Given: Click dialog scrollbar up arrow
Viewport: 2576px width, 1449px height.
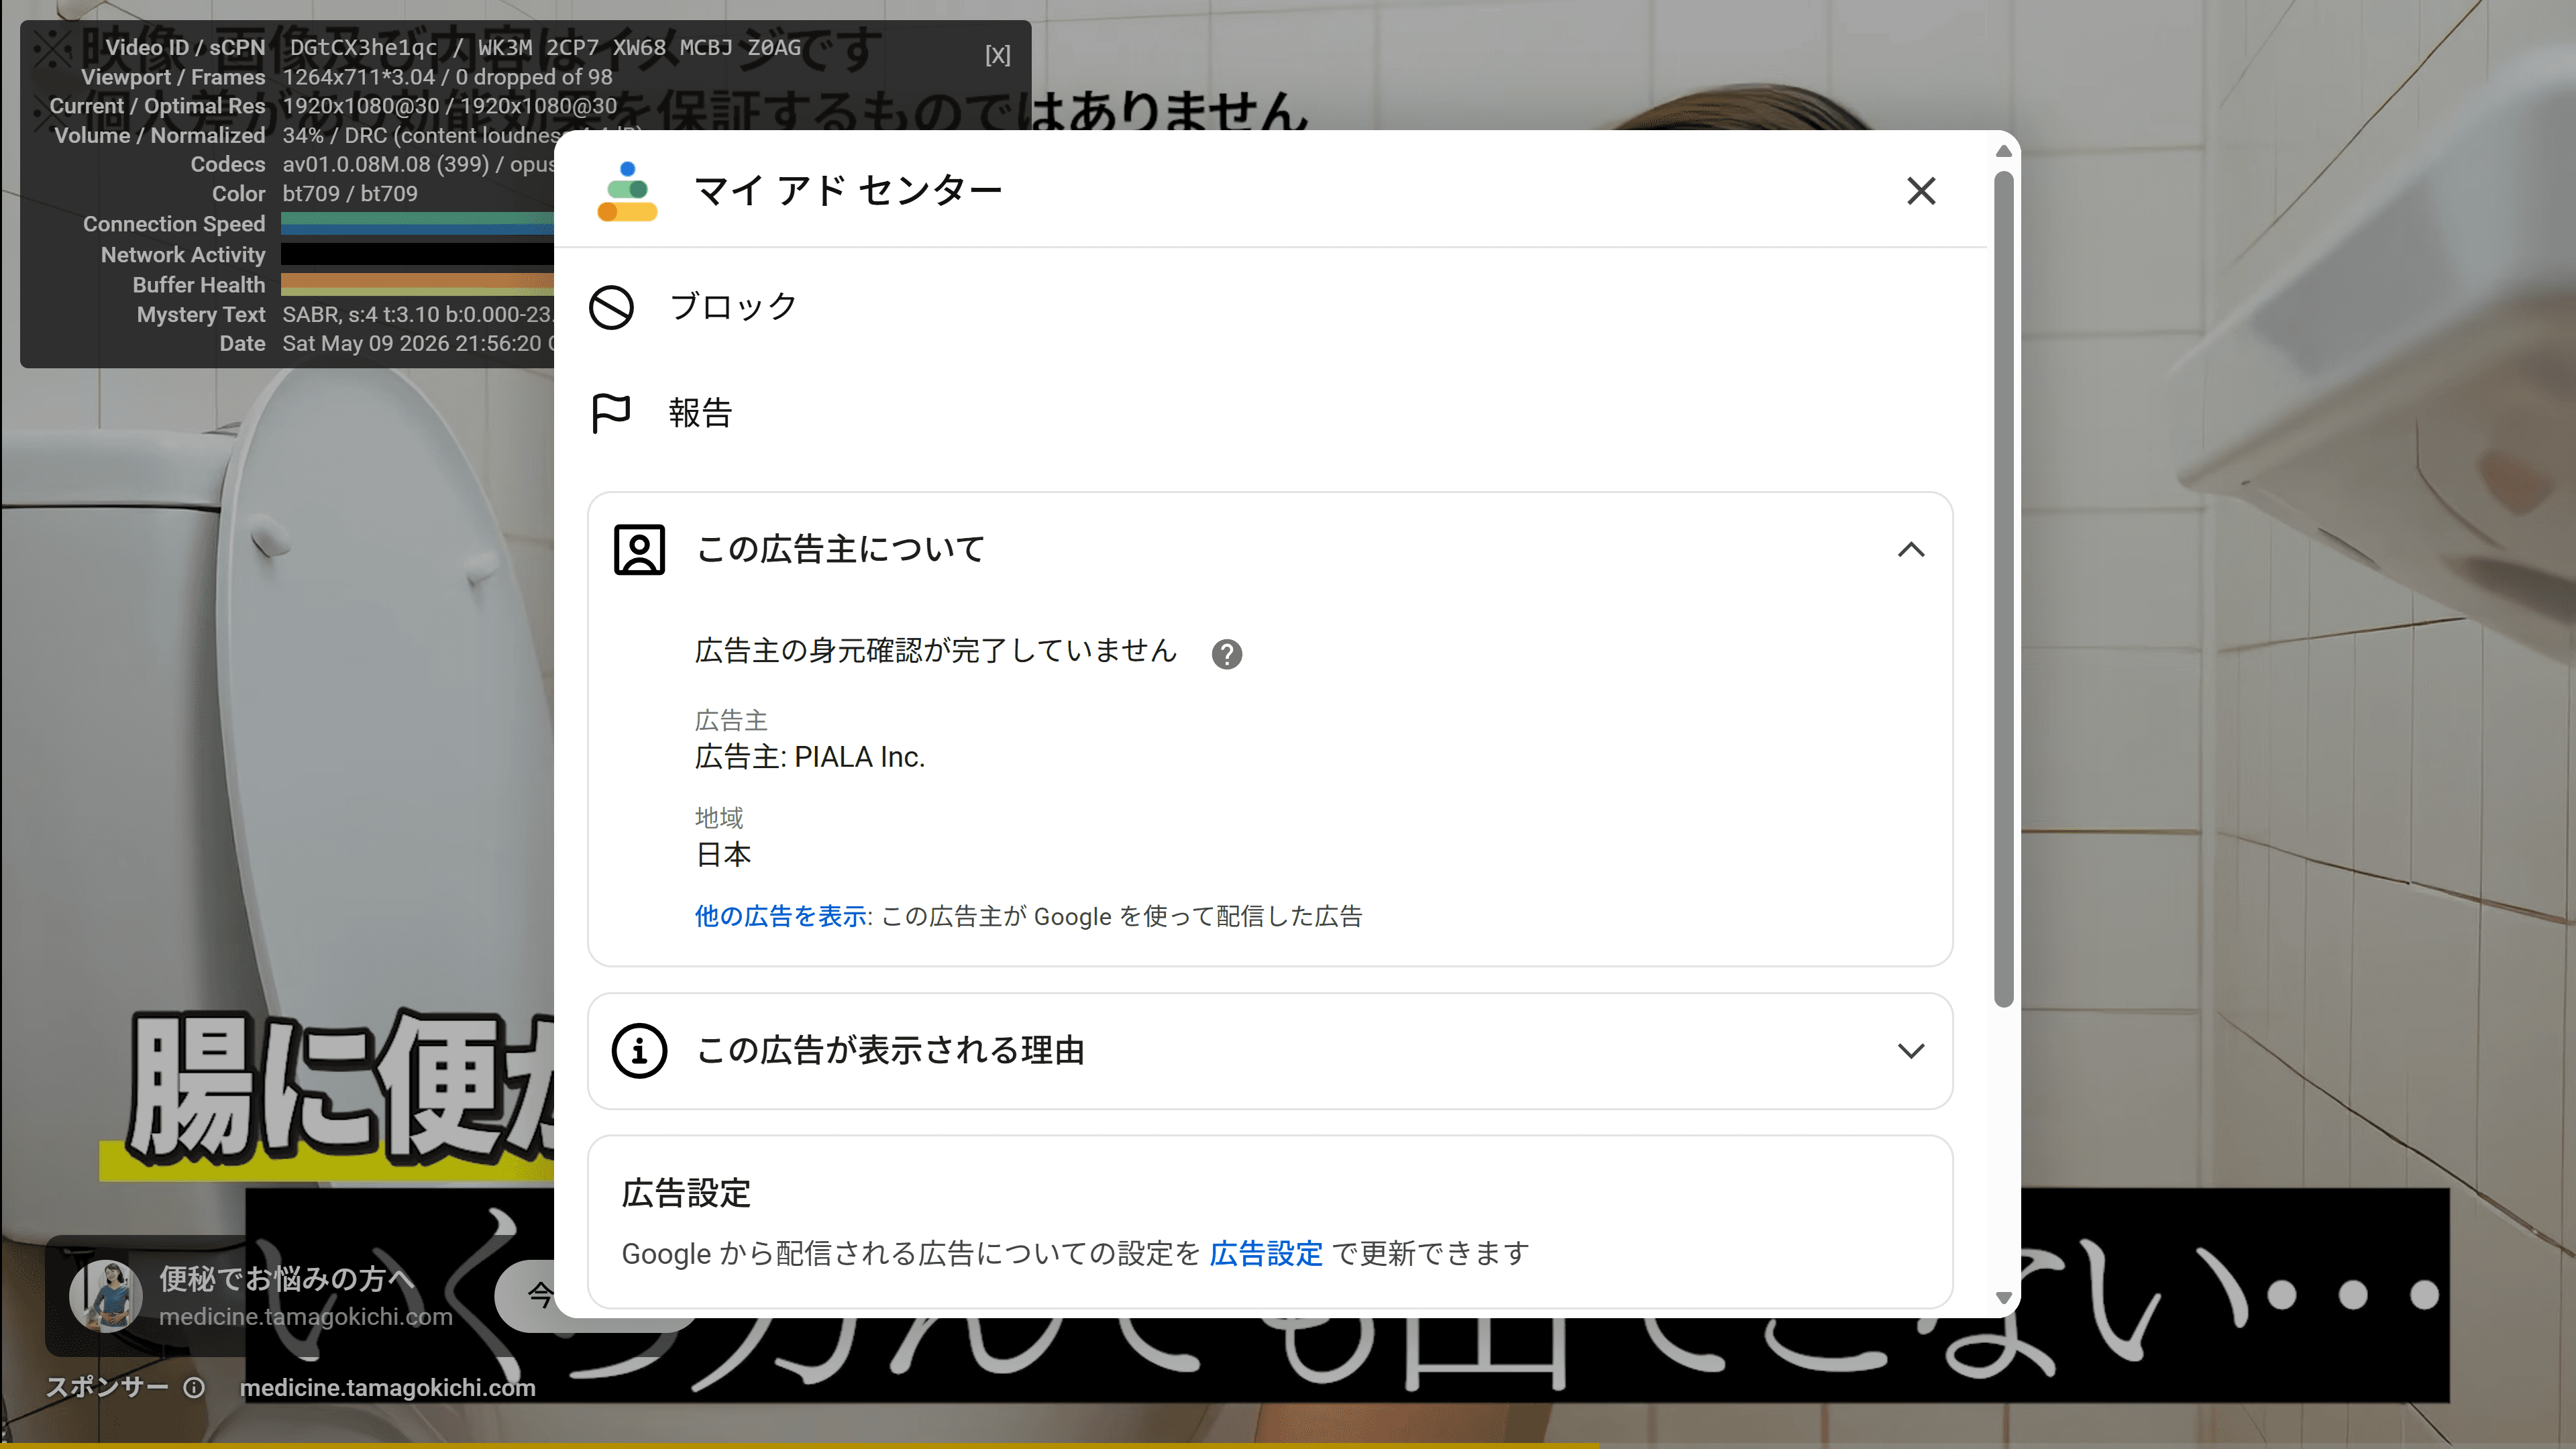Looking at the screenshot, I should (x=2003, y=151).
